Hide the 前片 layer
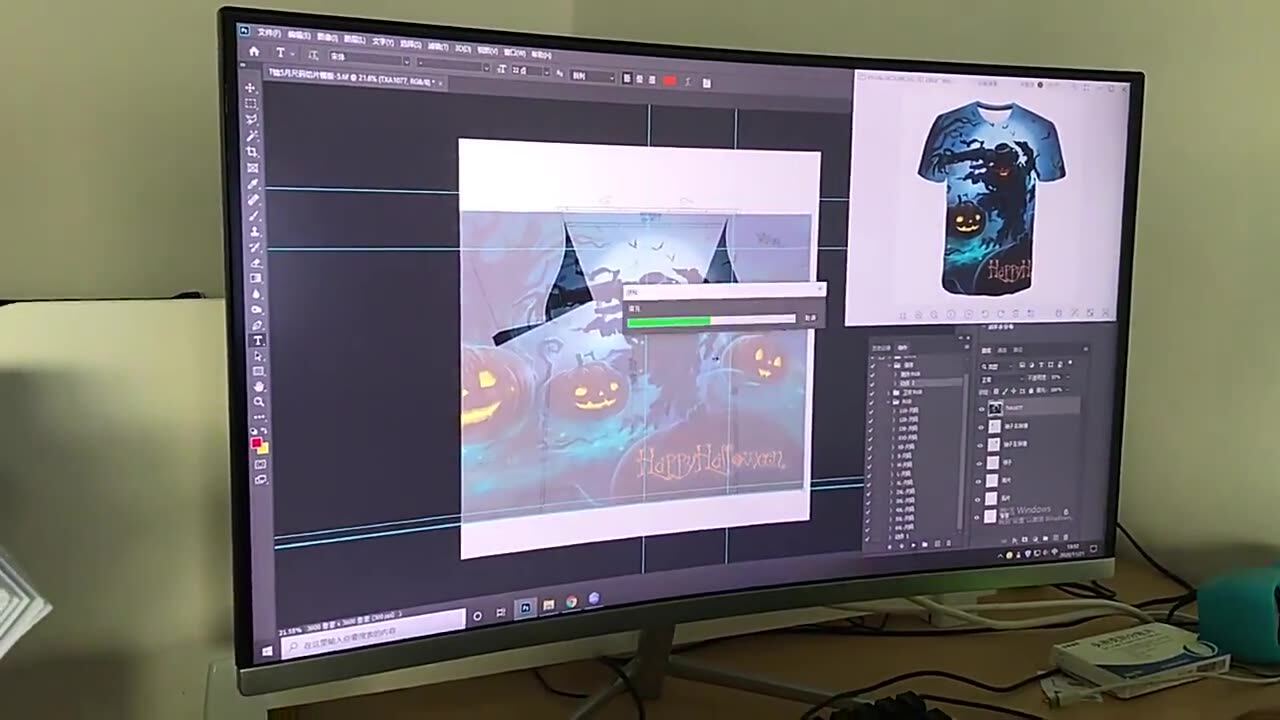This screenshot has height=720, width=1280. [979, 480]
